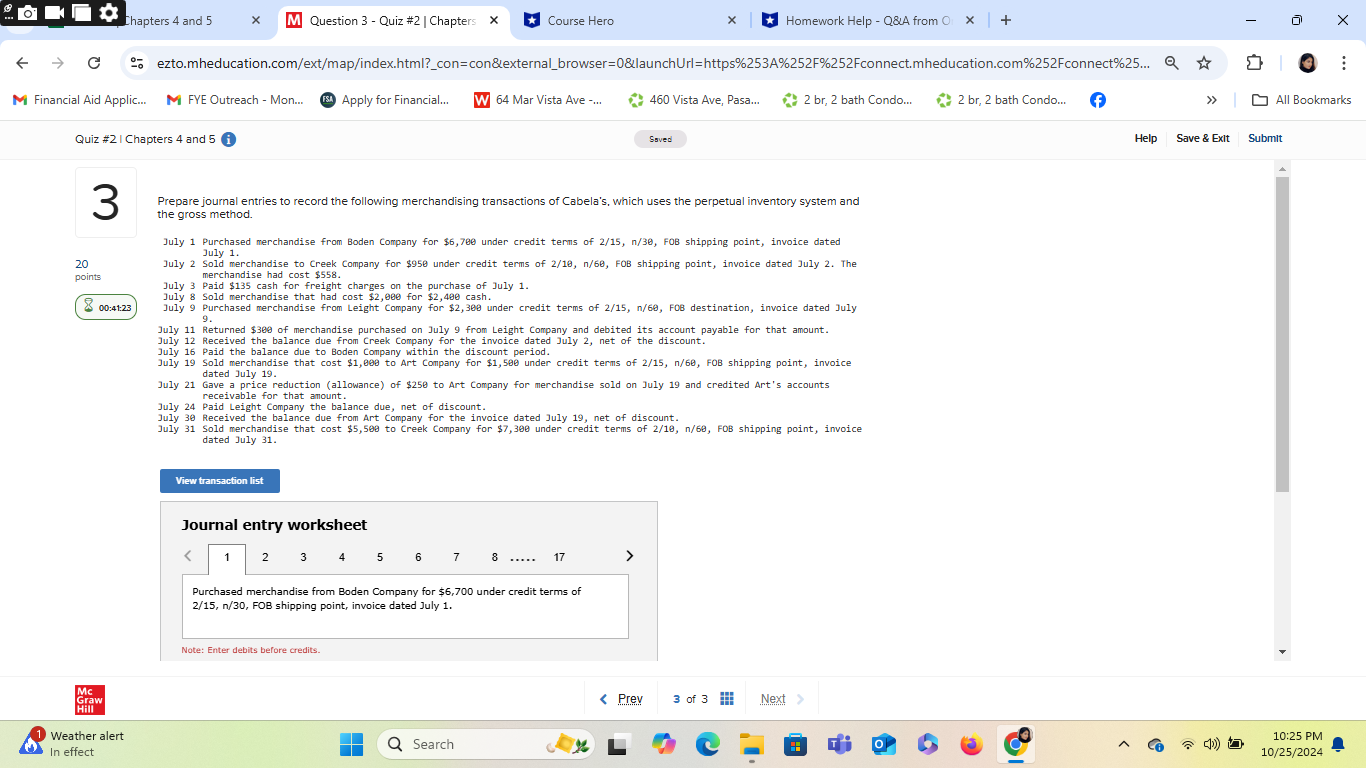Screen dimensions: 1366x768
Task: Open the Apply for Financial... bookmark
Action: 385,100
